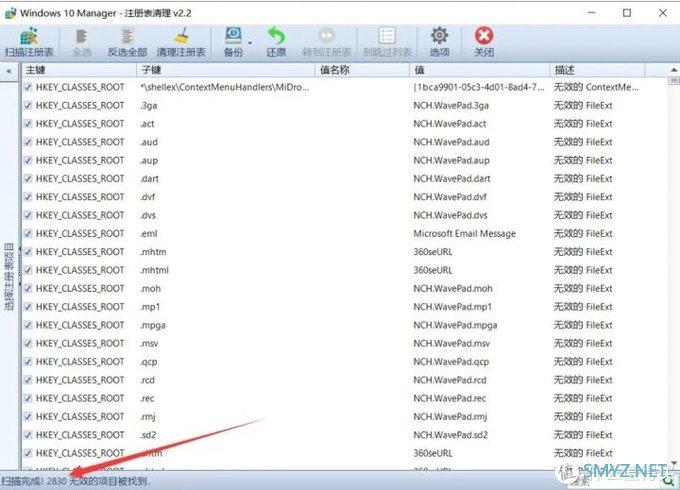Select the Microsoft Email Message value
Viewport: 680px width, 490px height.
point(464,233)
